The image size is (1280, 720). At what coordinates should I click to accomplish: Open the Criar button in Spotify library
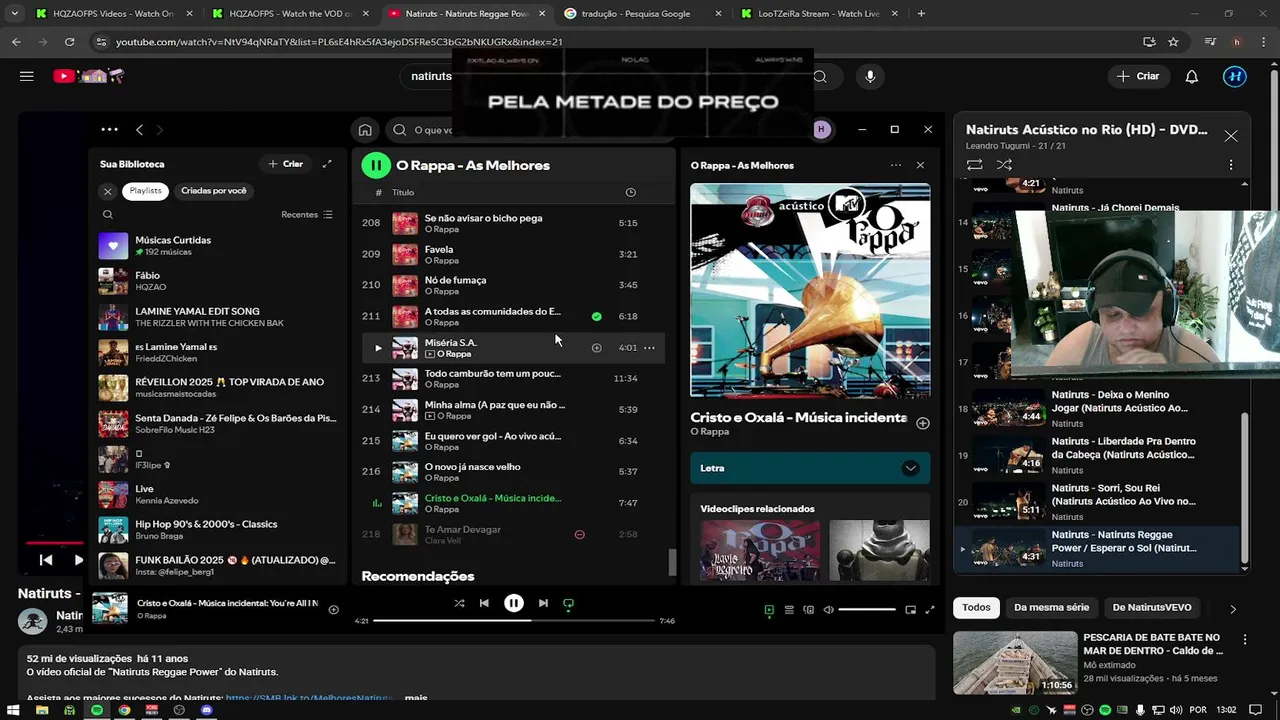pos(284,164)
